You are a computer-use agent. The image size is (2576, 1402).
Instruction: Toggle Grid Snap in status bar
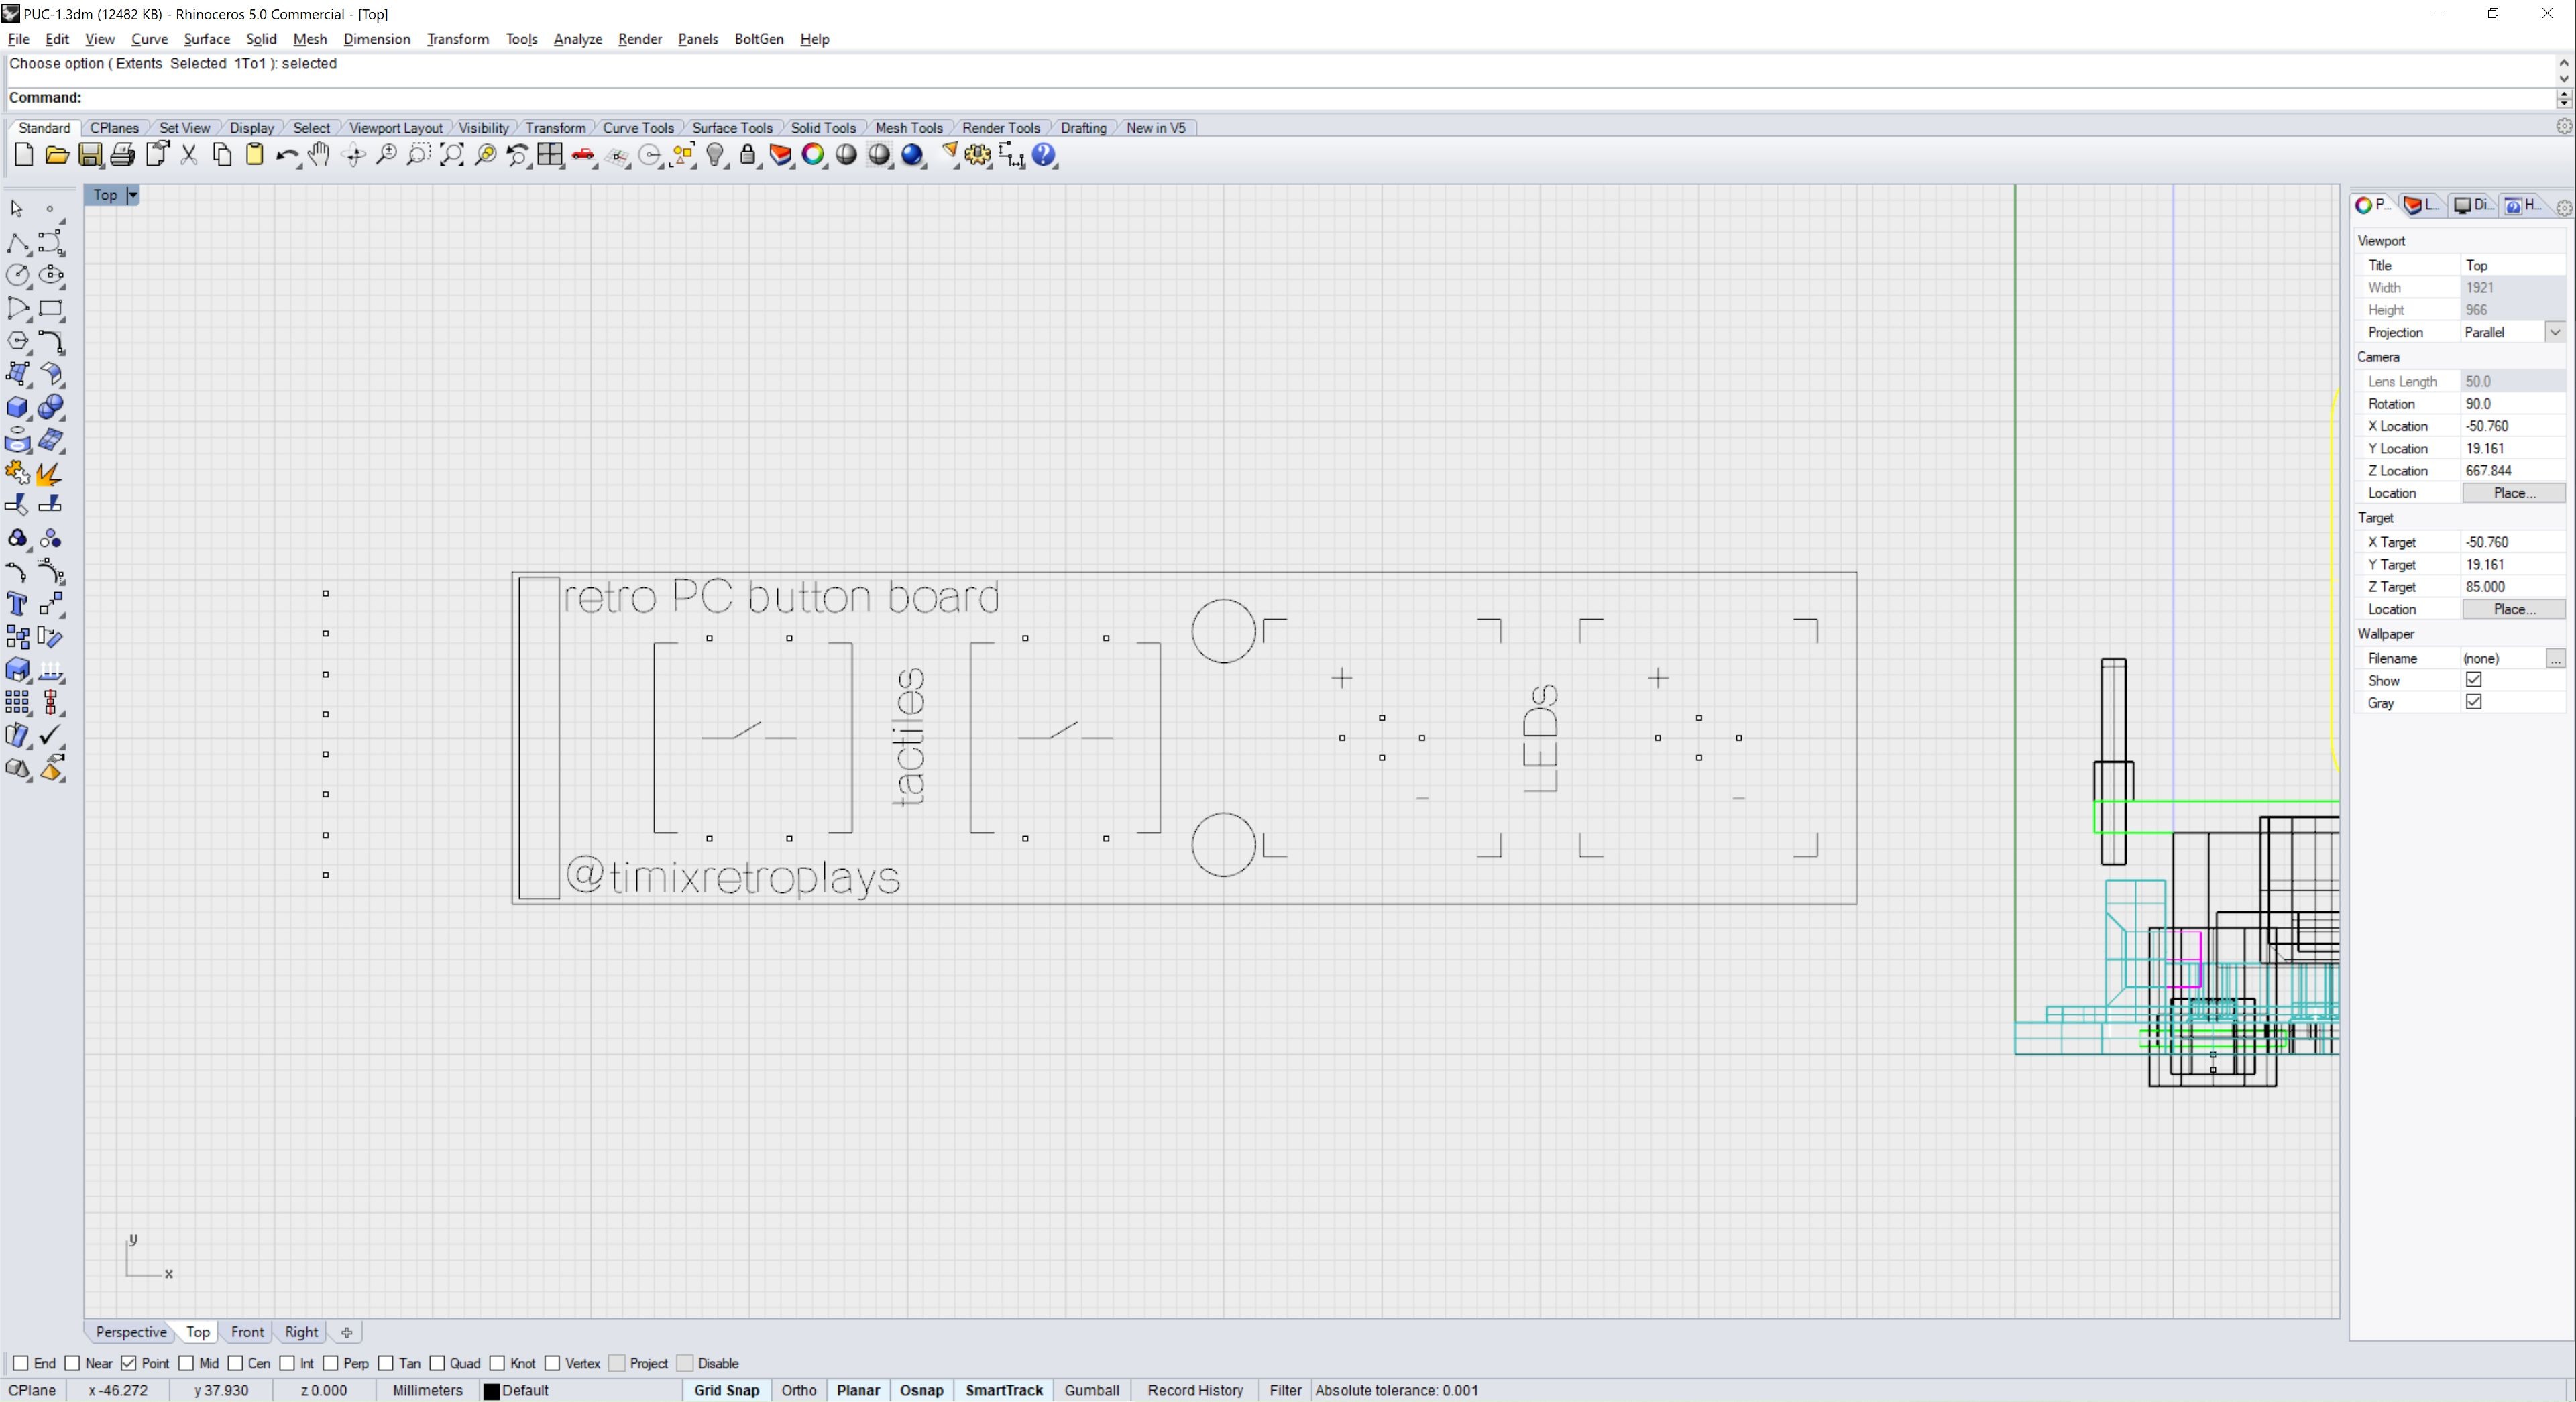(726, 1390)
